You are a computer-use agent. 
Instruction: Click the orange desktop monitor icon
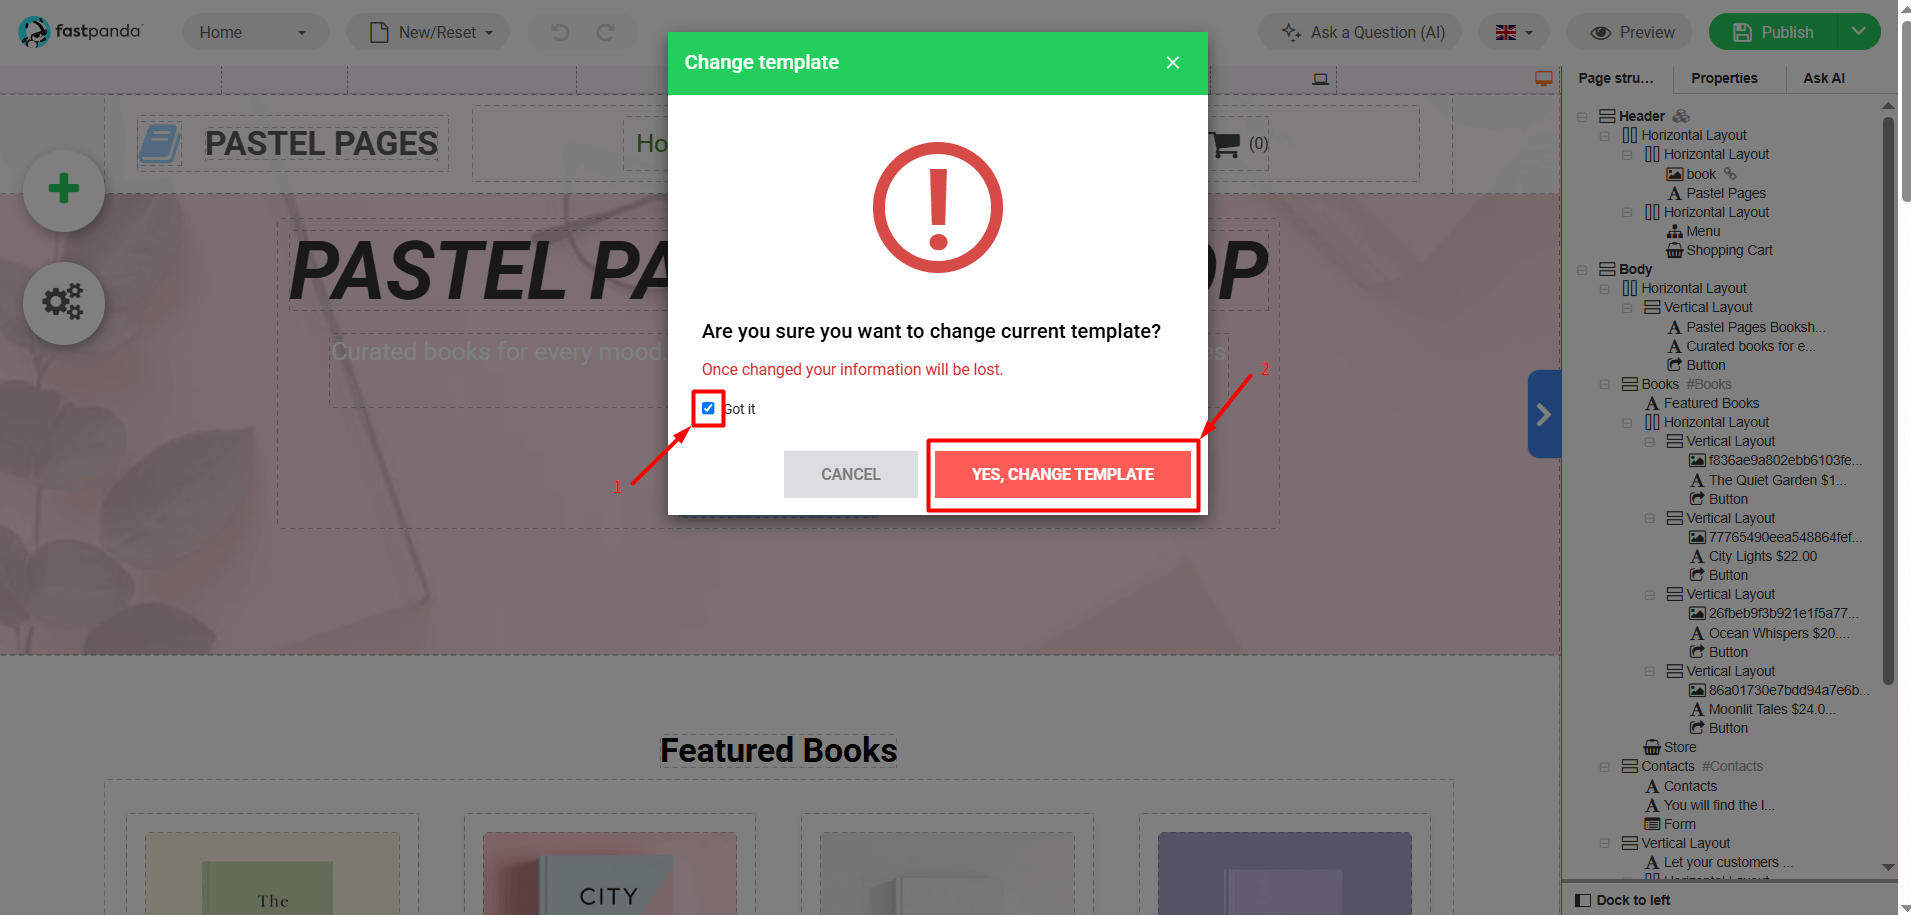1544,78
